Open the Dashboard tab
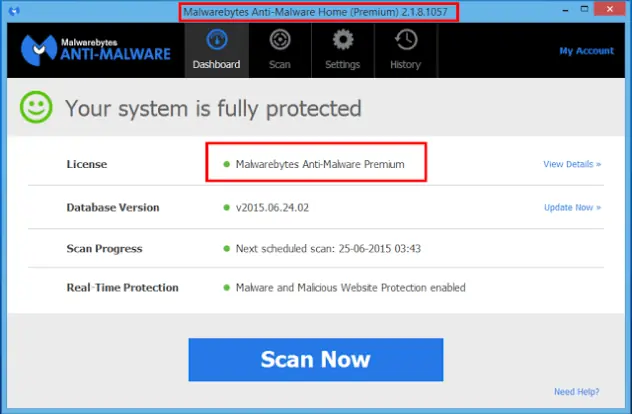 (216, 50)
